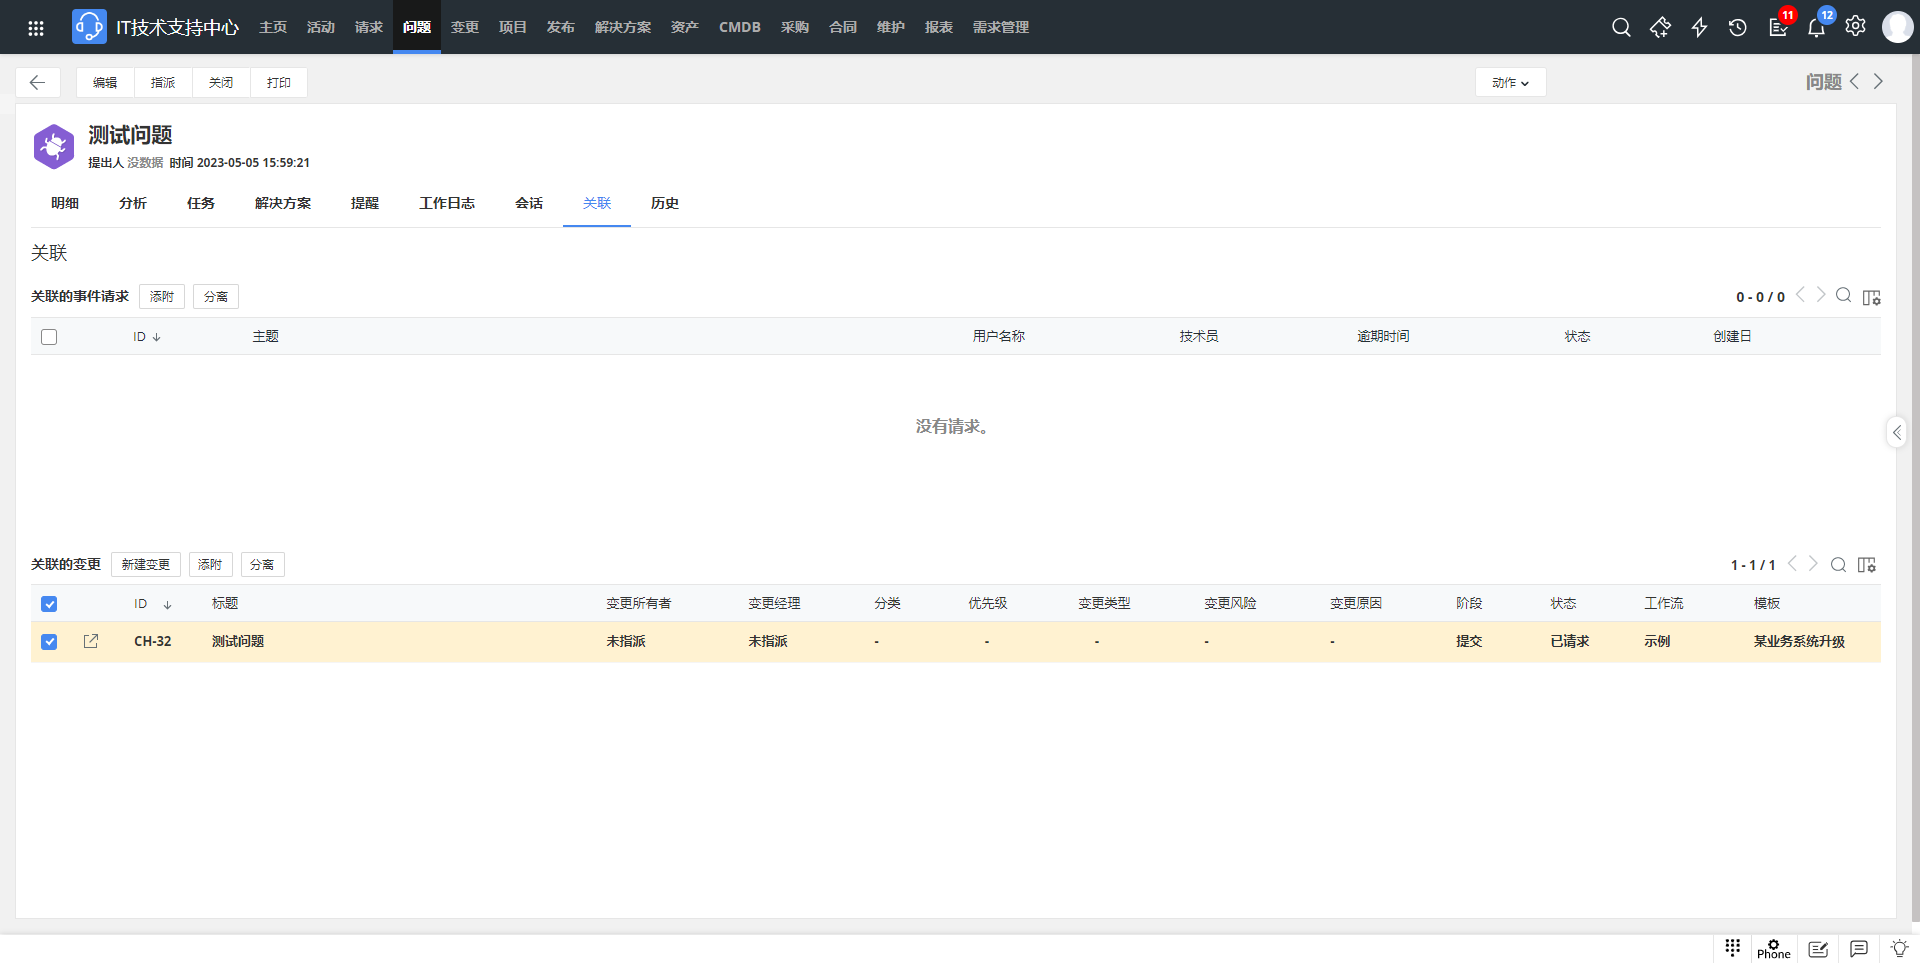
Task: Open the settings gear icon
Action: (1855, 26)
